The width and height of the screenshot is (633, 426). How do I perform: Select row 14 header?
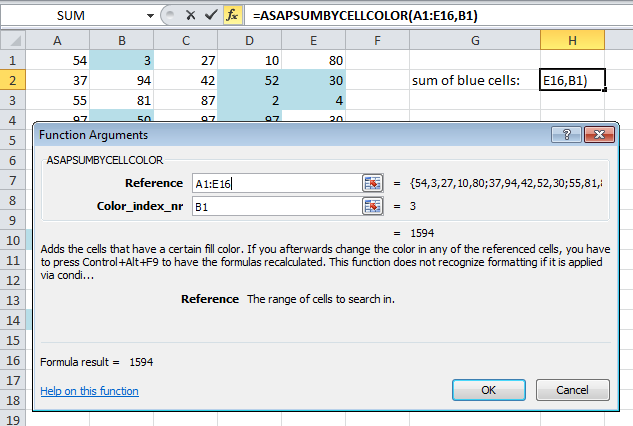[x=13, y=320]
